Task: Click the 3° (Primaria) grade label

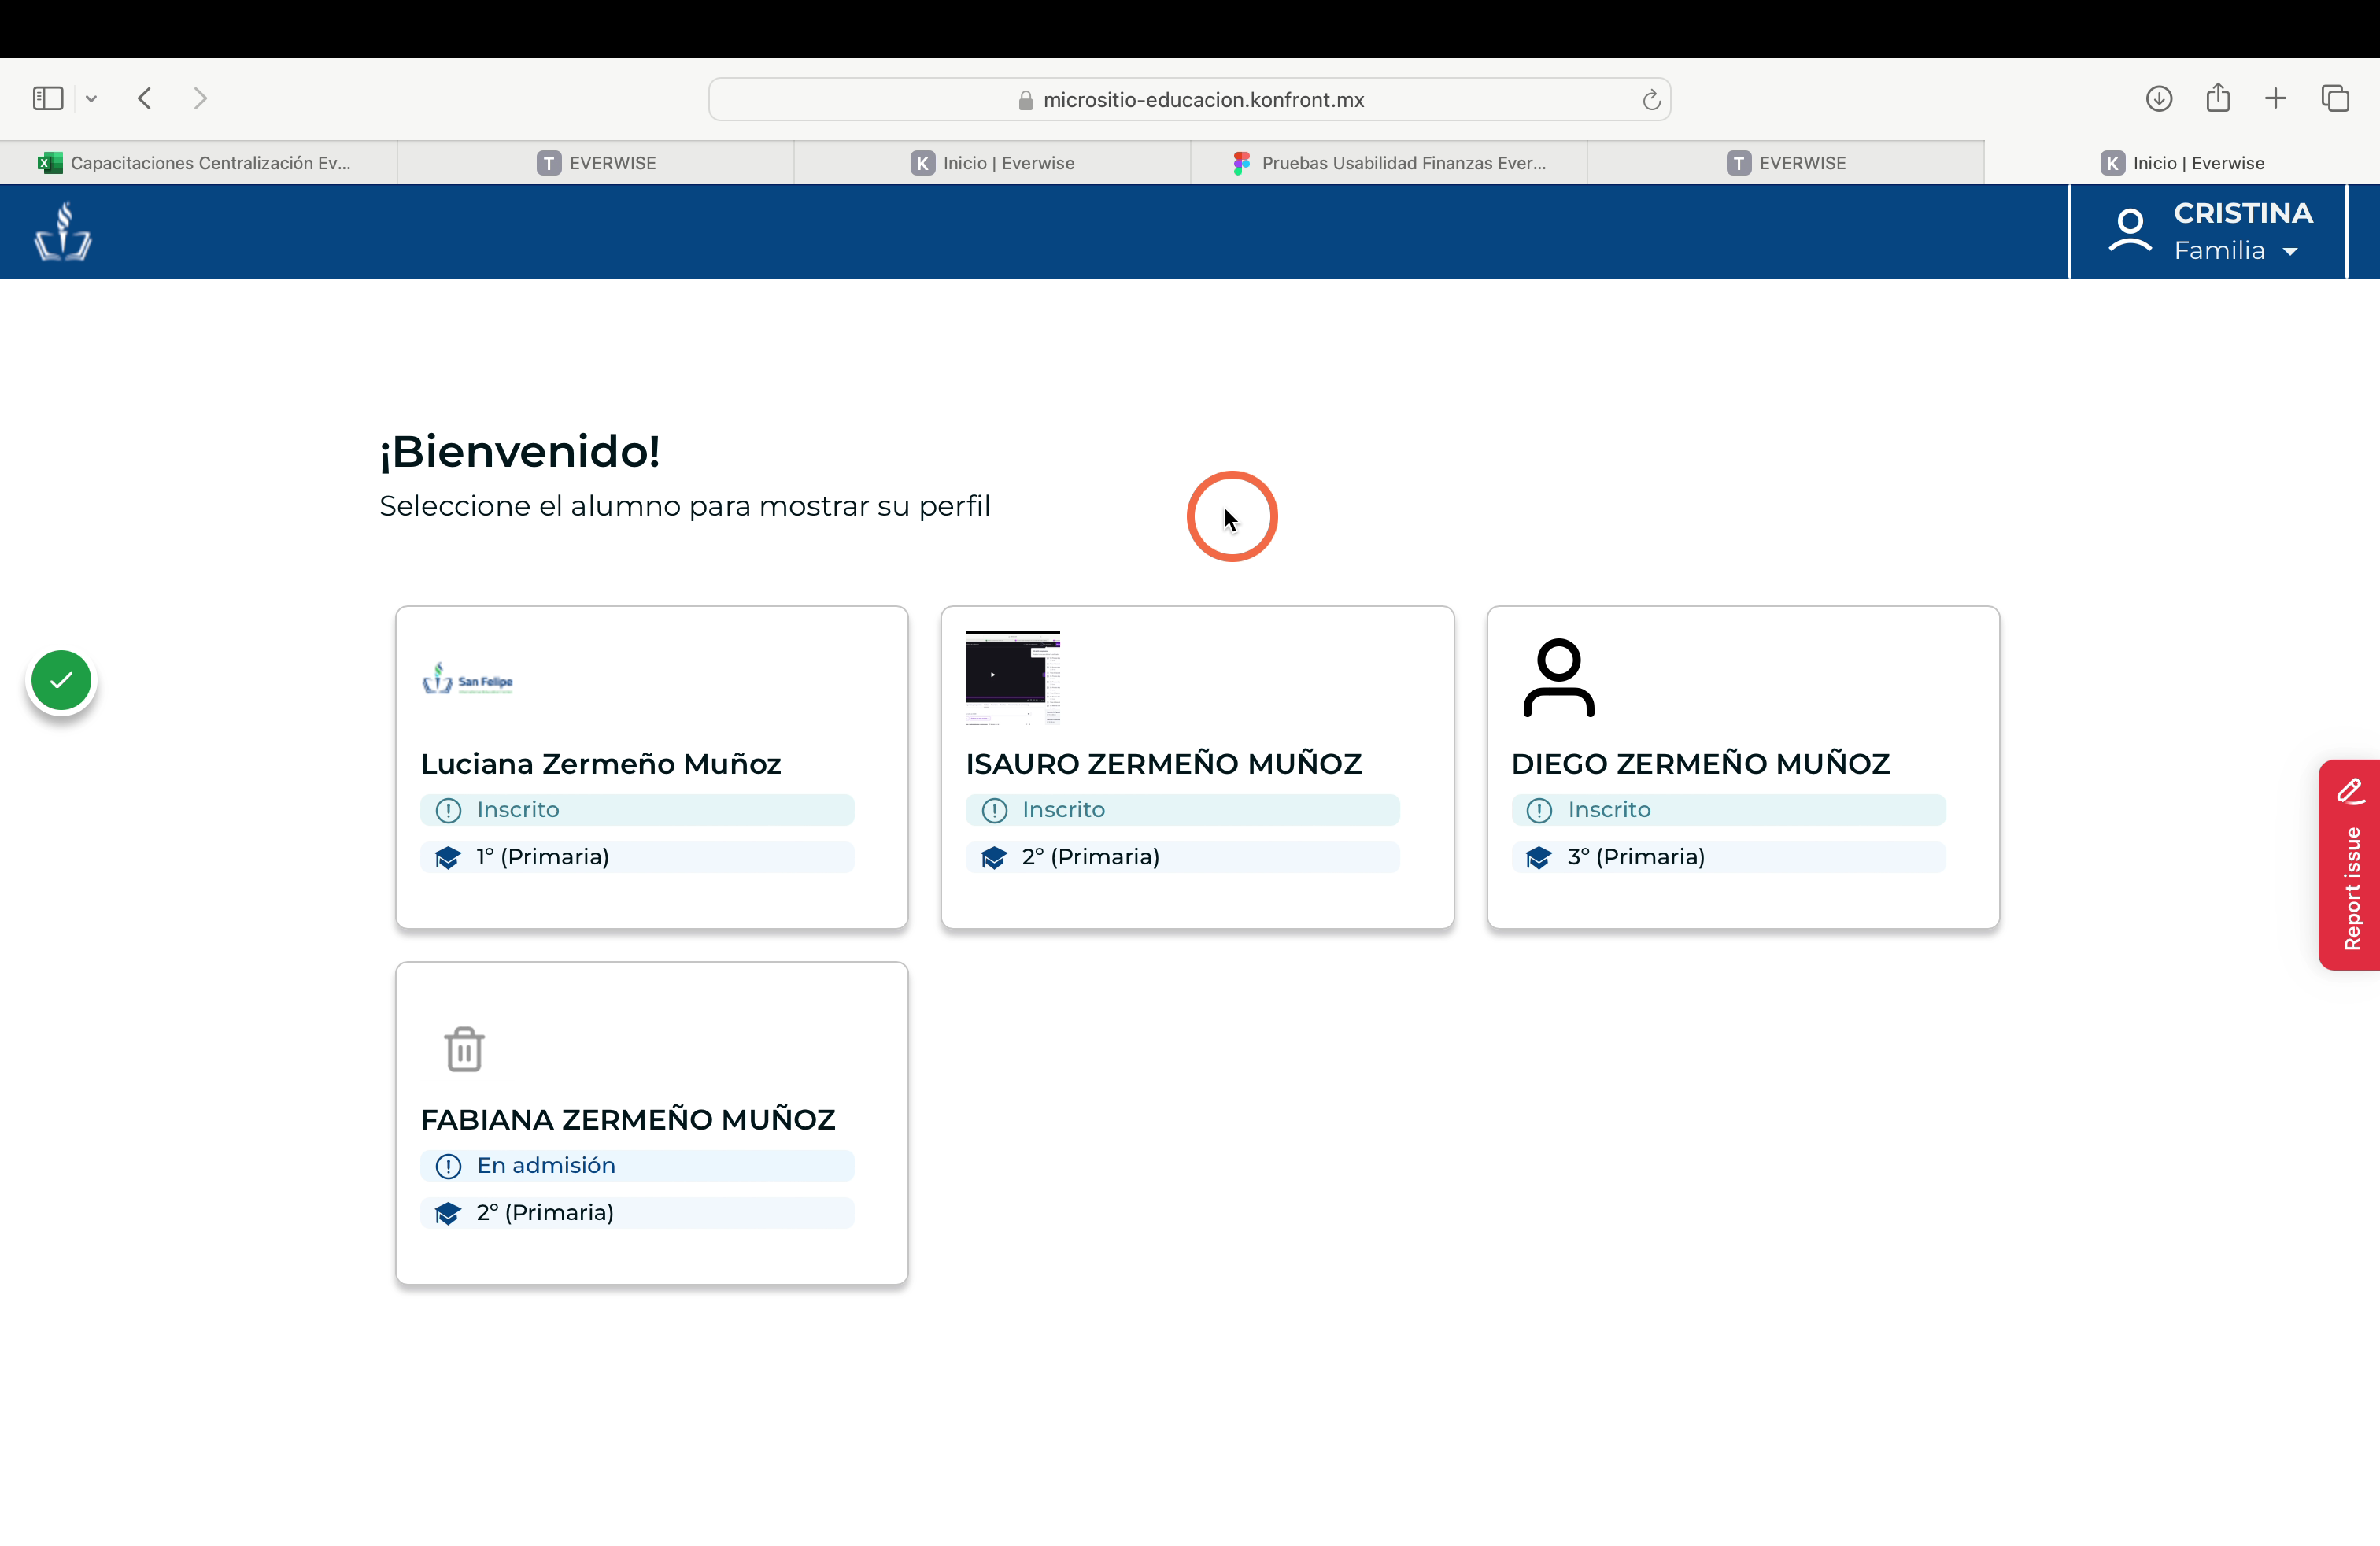Action: click(1636, 857)
